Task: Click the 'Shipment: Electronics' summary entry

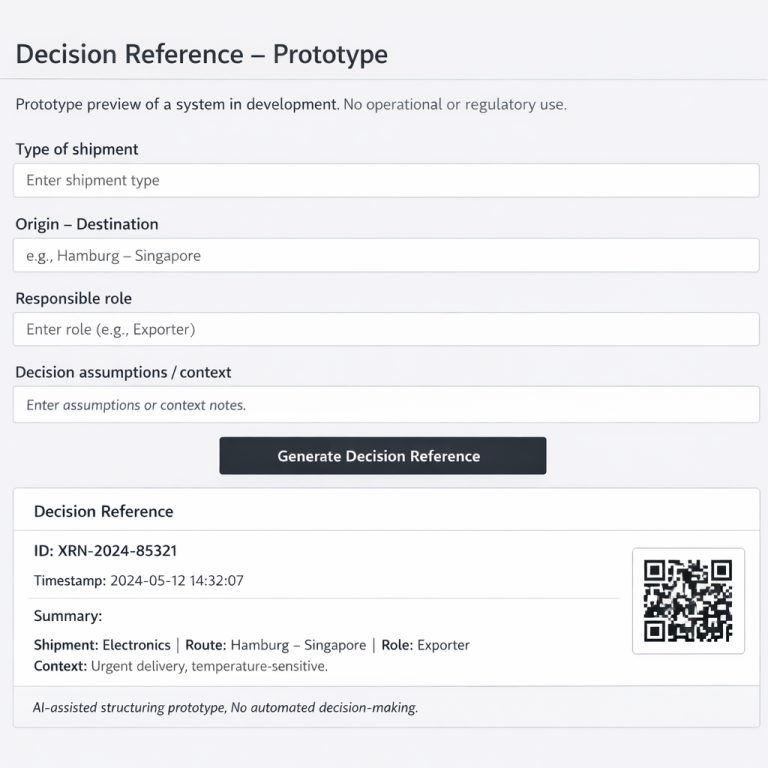Action: pyautogui.click(x=102, y=645)
